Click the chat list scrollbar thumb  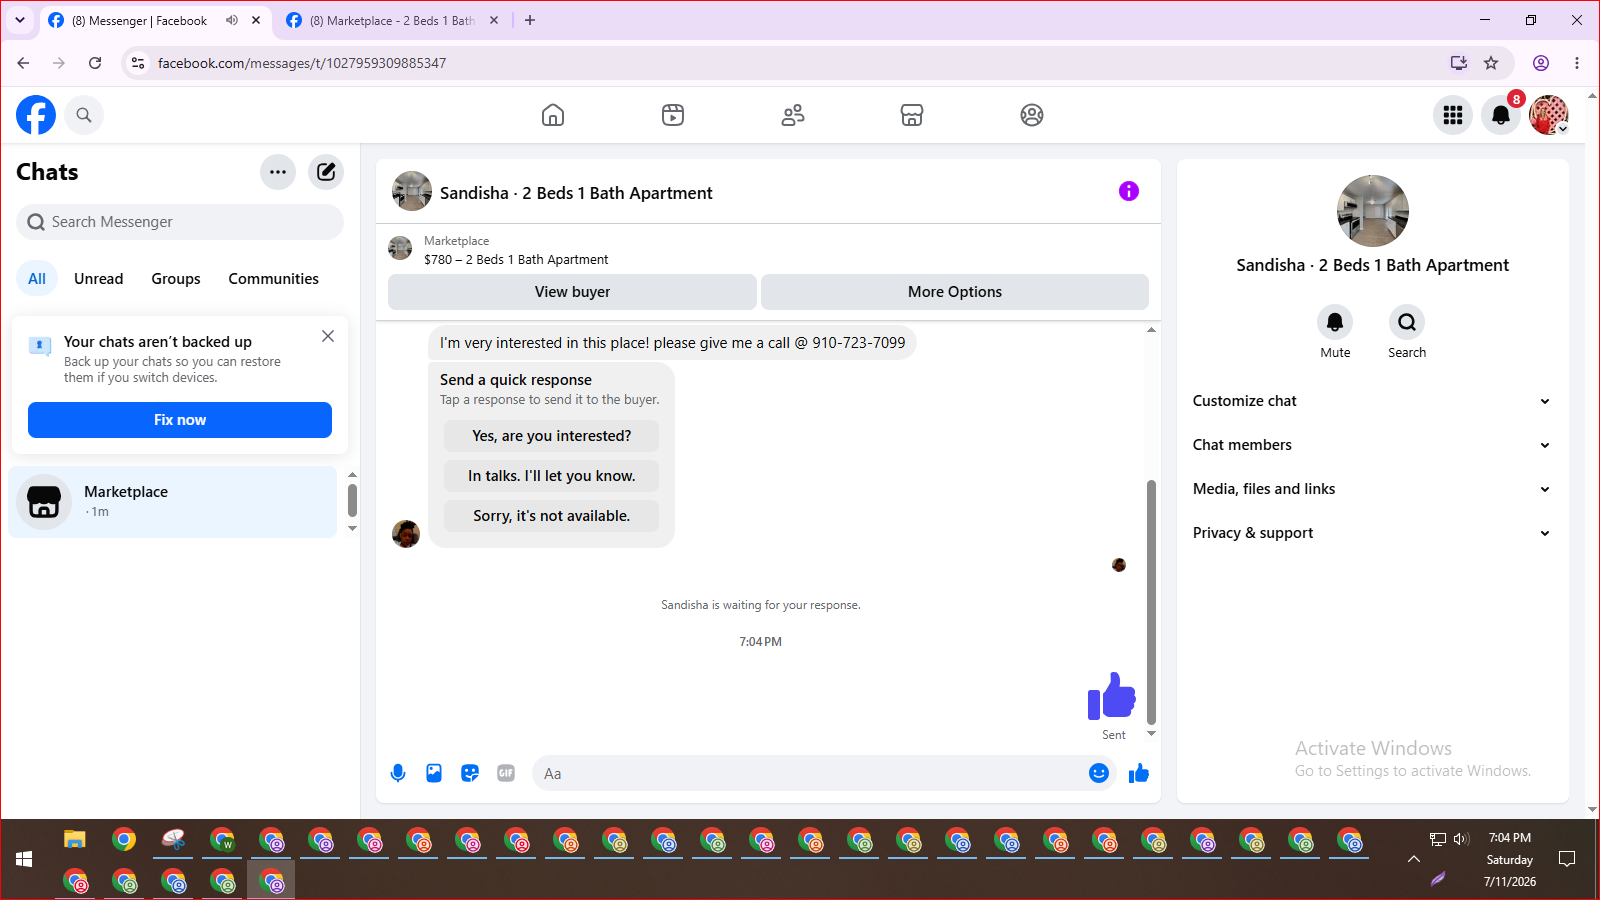point(352,500)
